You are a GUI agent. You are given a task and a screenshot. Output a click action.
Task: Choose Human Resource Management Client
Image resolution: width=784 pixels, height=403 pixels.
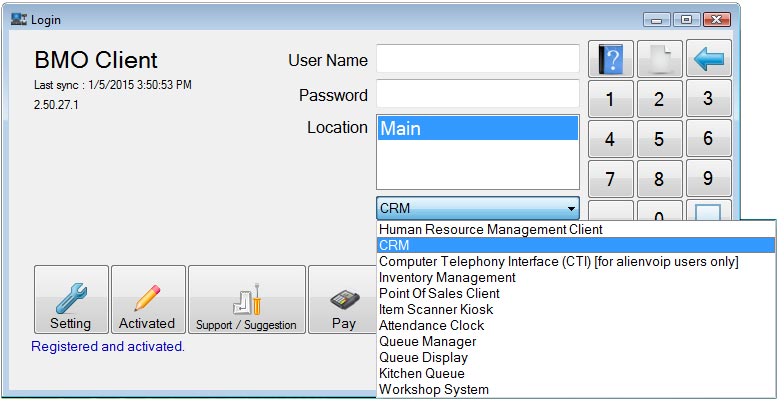point(576,230)
